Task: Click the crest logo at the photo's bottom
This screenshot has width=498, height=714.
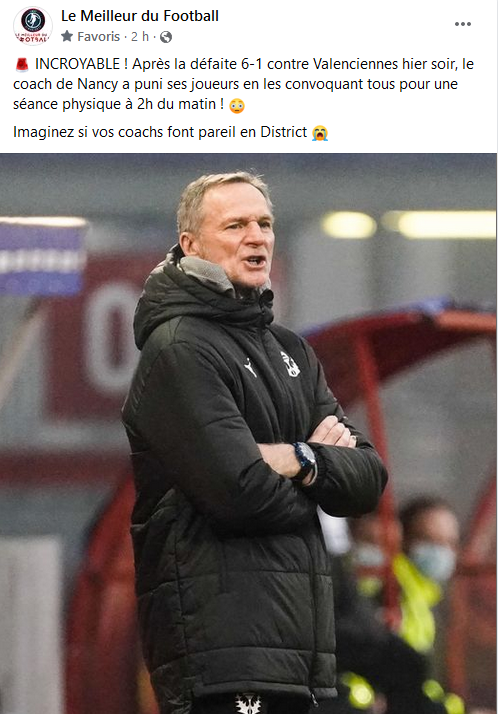Action: point(248,704)
